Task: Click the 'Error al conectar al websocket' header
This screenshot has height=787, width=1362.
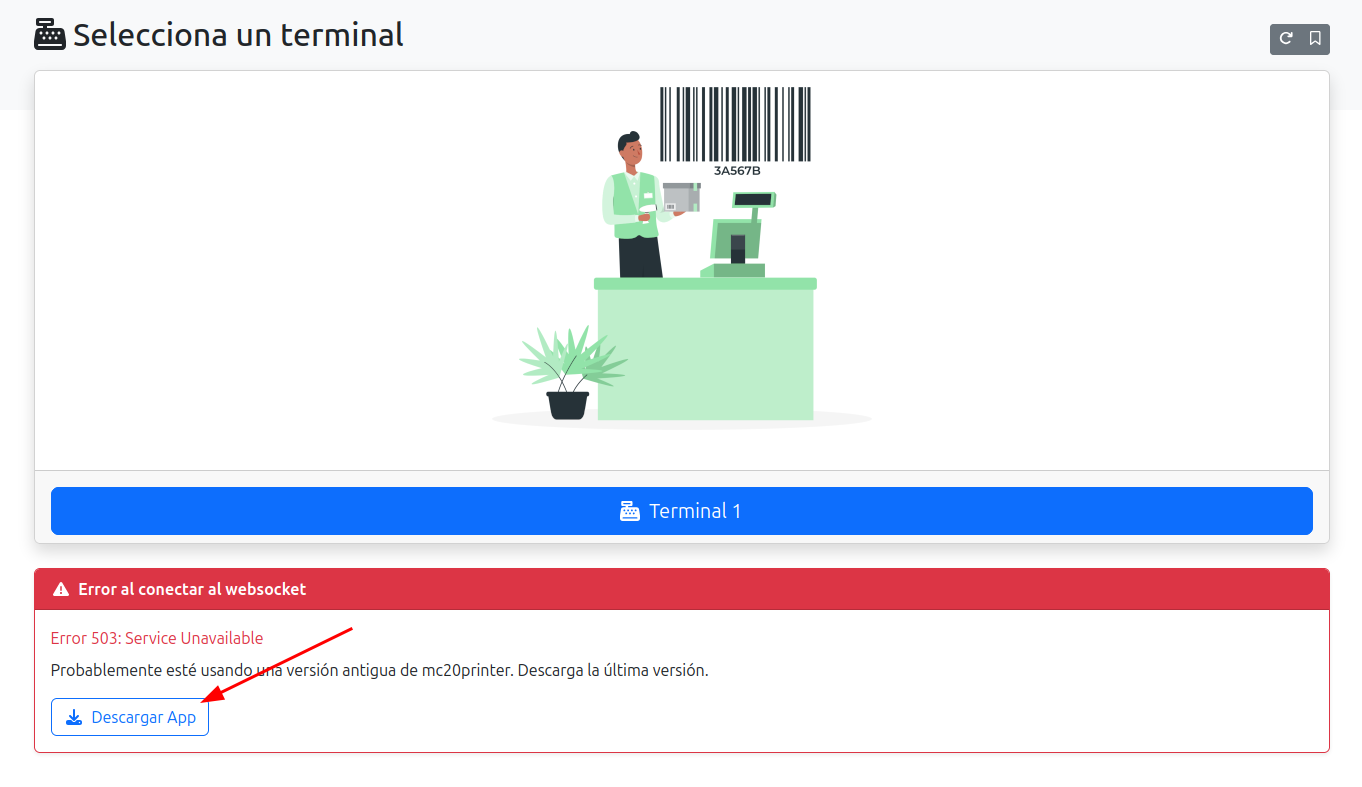Action: click(192, 589)
